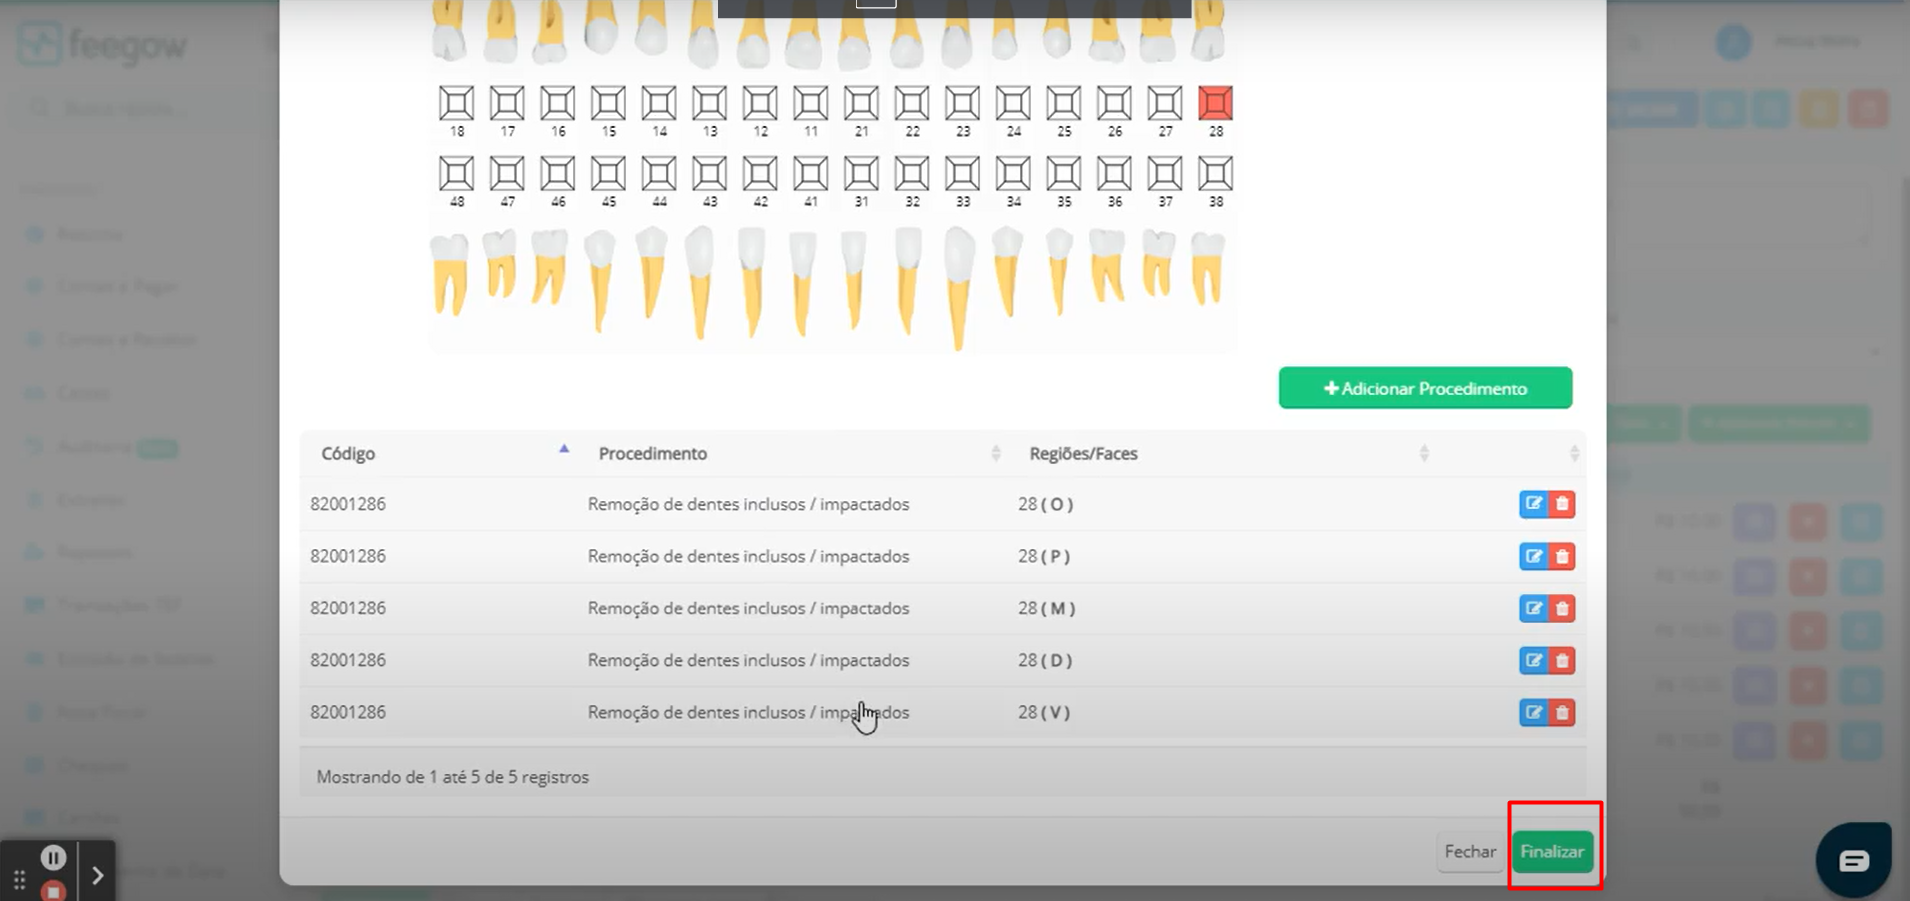The image size is (1910, 901).
Task: Select tooth 38 face selector
Action: coord(1215,173)
